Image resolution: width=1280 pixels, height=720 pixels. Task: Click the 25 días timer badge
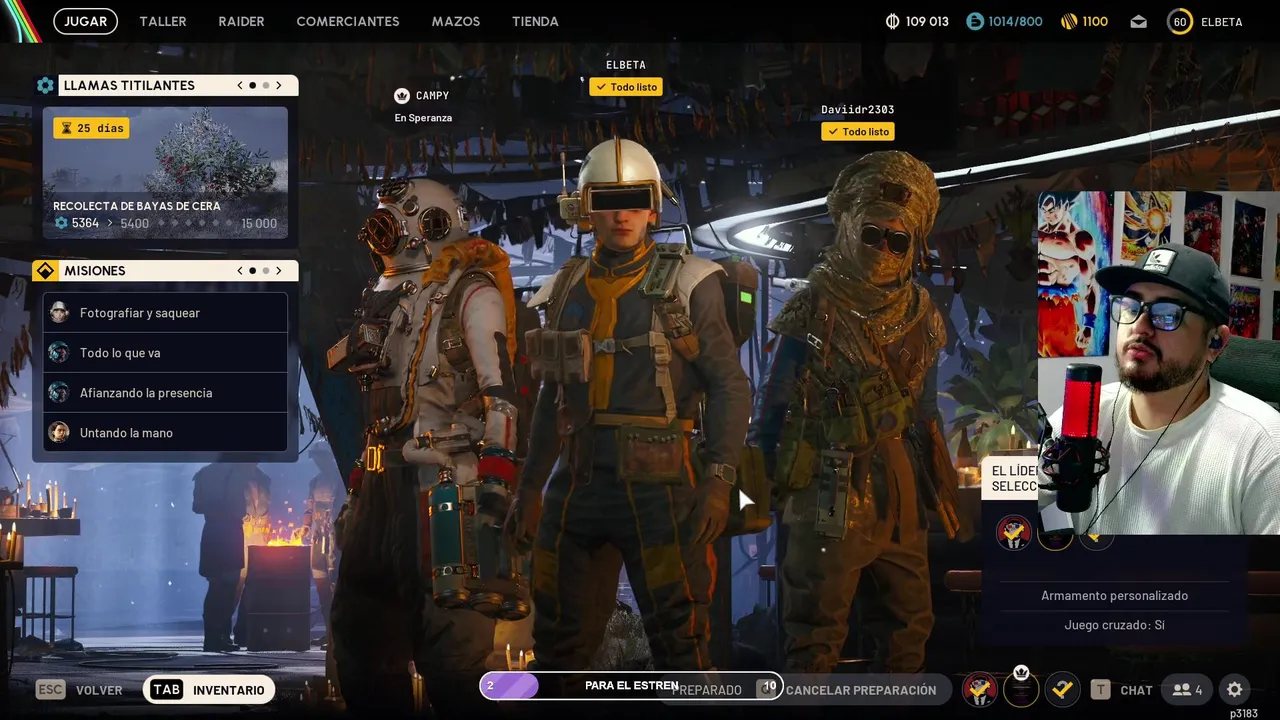[x=91, y=128]
